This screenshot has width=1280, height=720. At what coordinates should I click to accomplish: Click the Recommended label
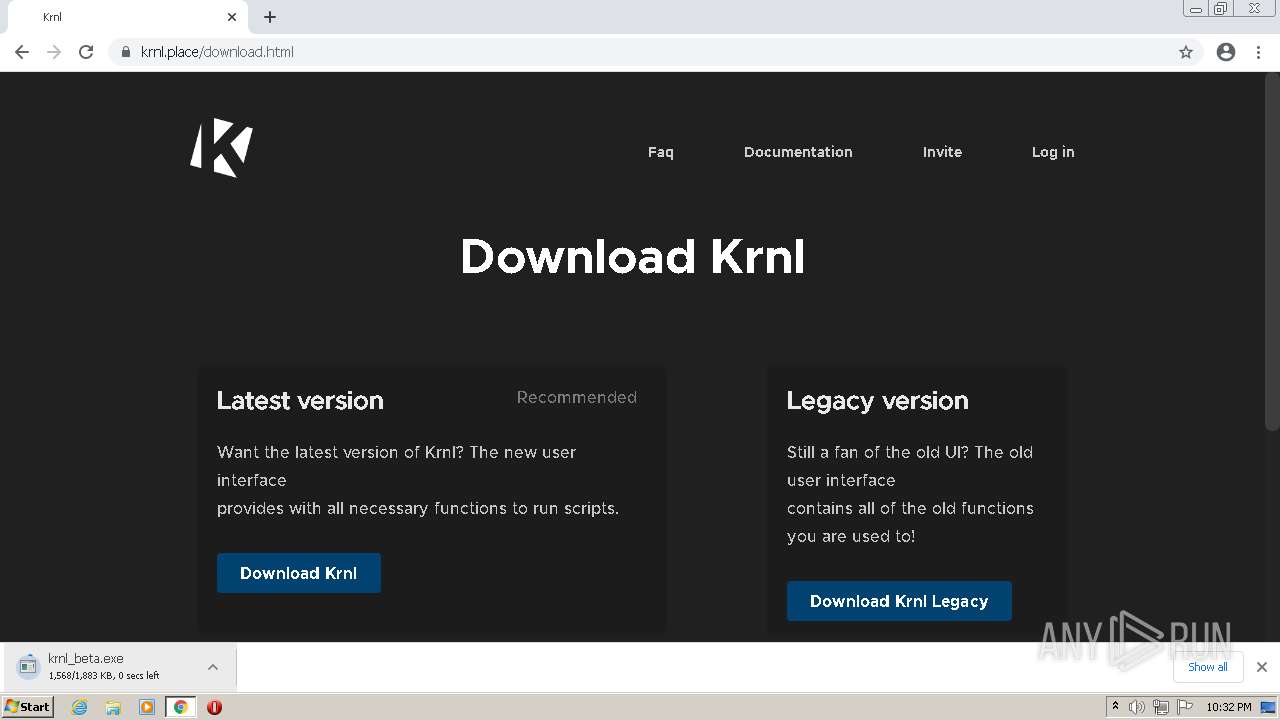577,398
